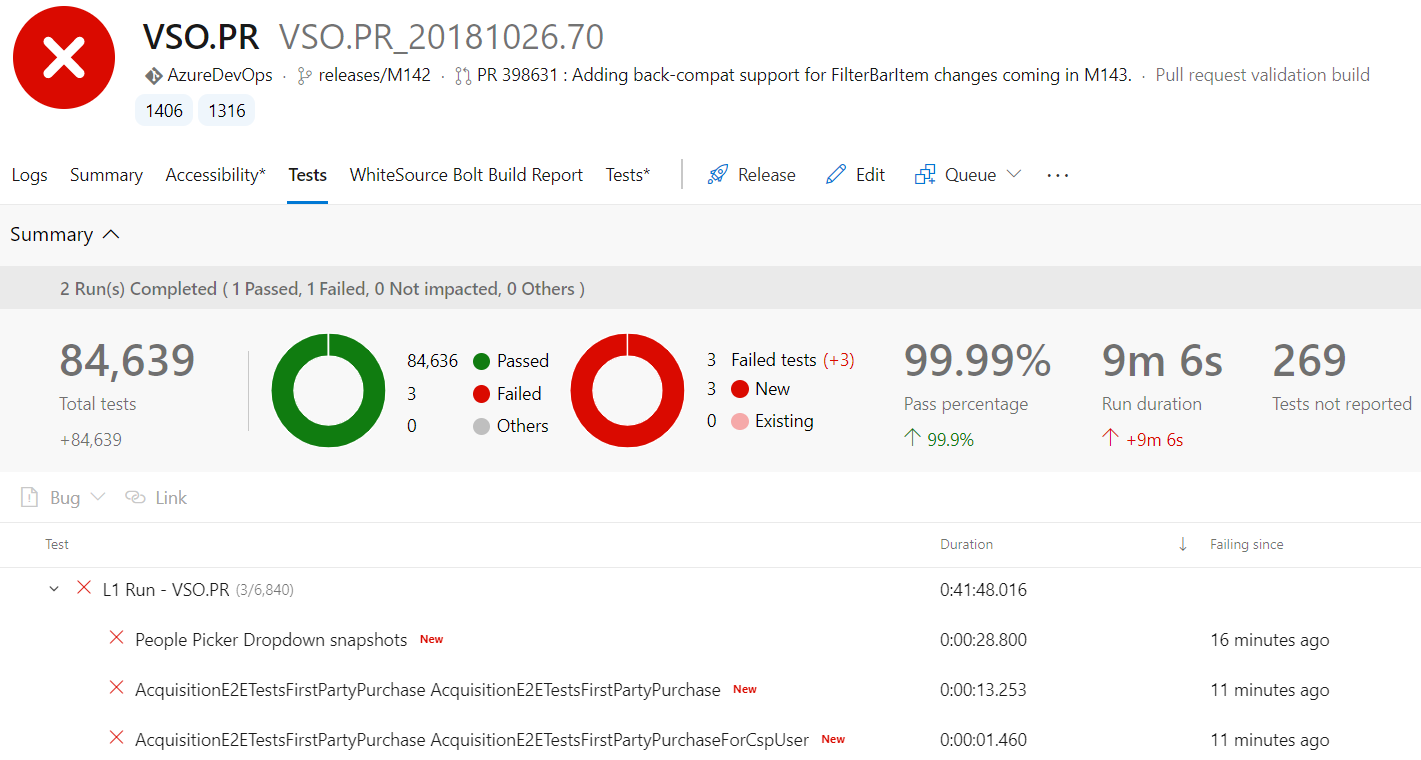This screenshot has height=760, width=1421.
Task: Click the pull request icon before PR 398631
Action: click(x=463, y=76)
